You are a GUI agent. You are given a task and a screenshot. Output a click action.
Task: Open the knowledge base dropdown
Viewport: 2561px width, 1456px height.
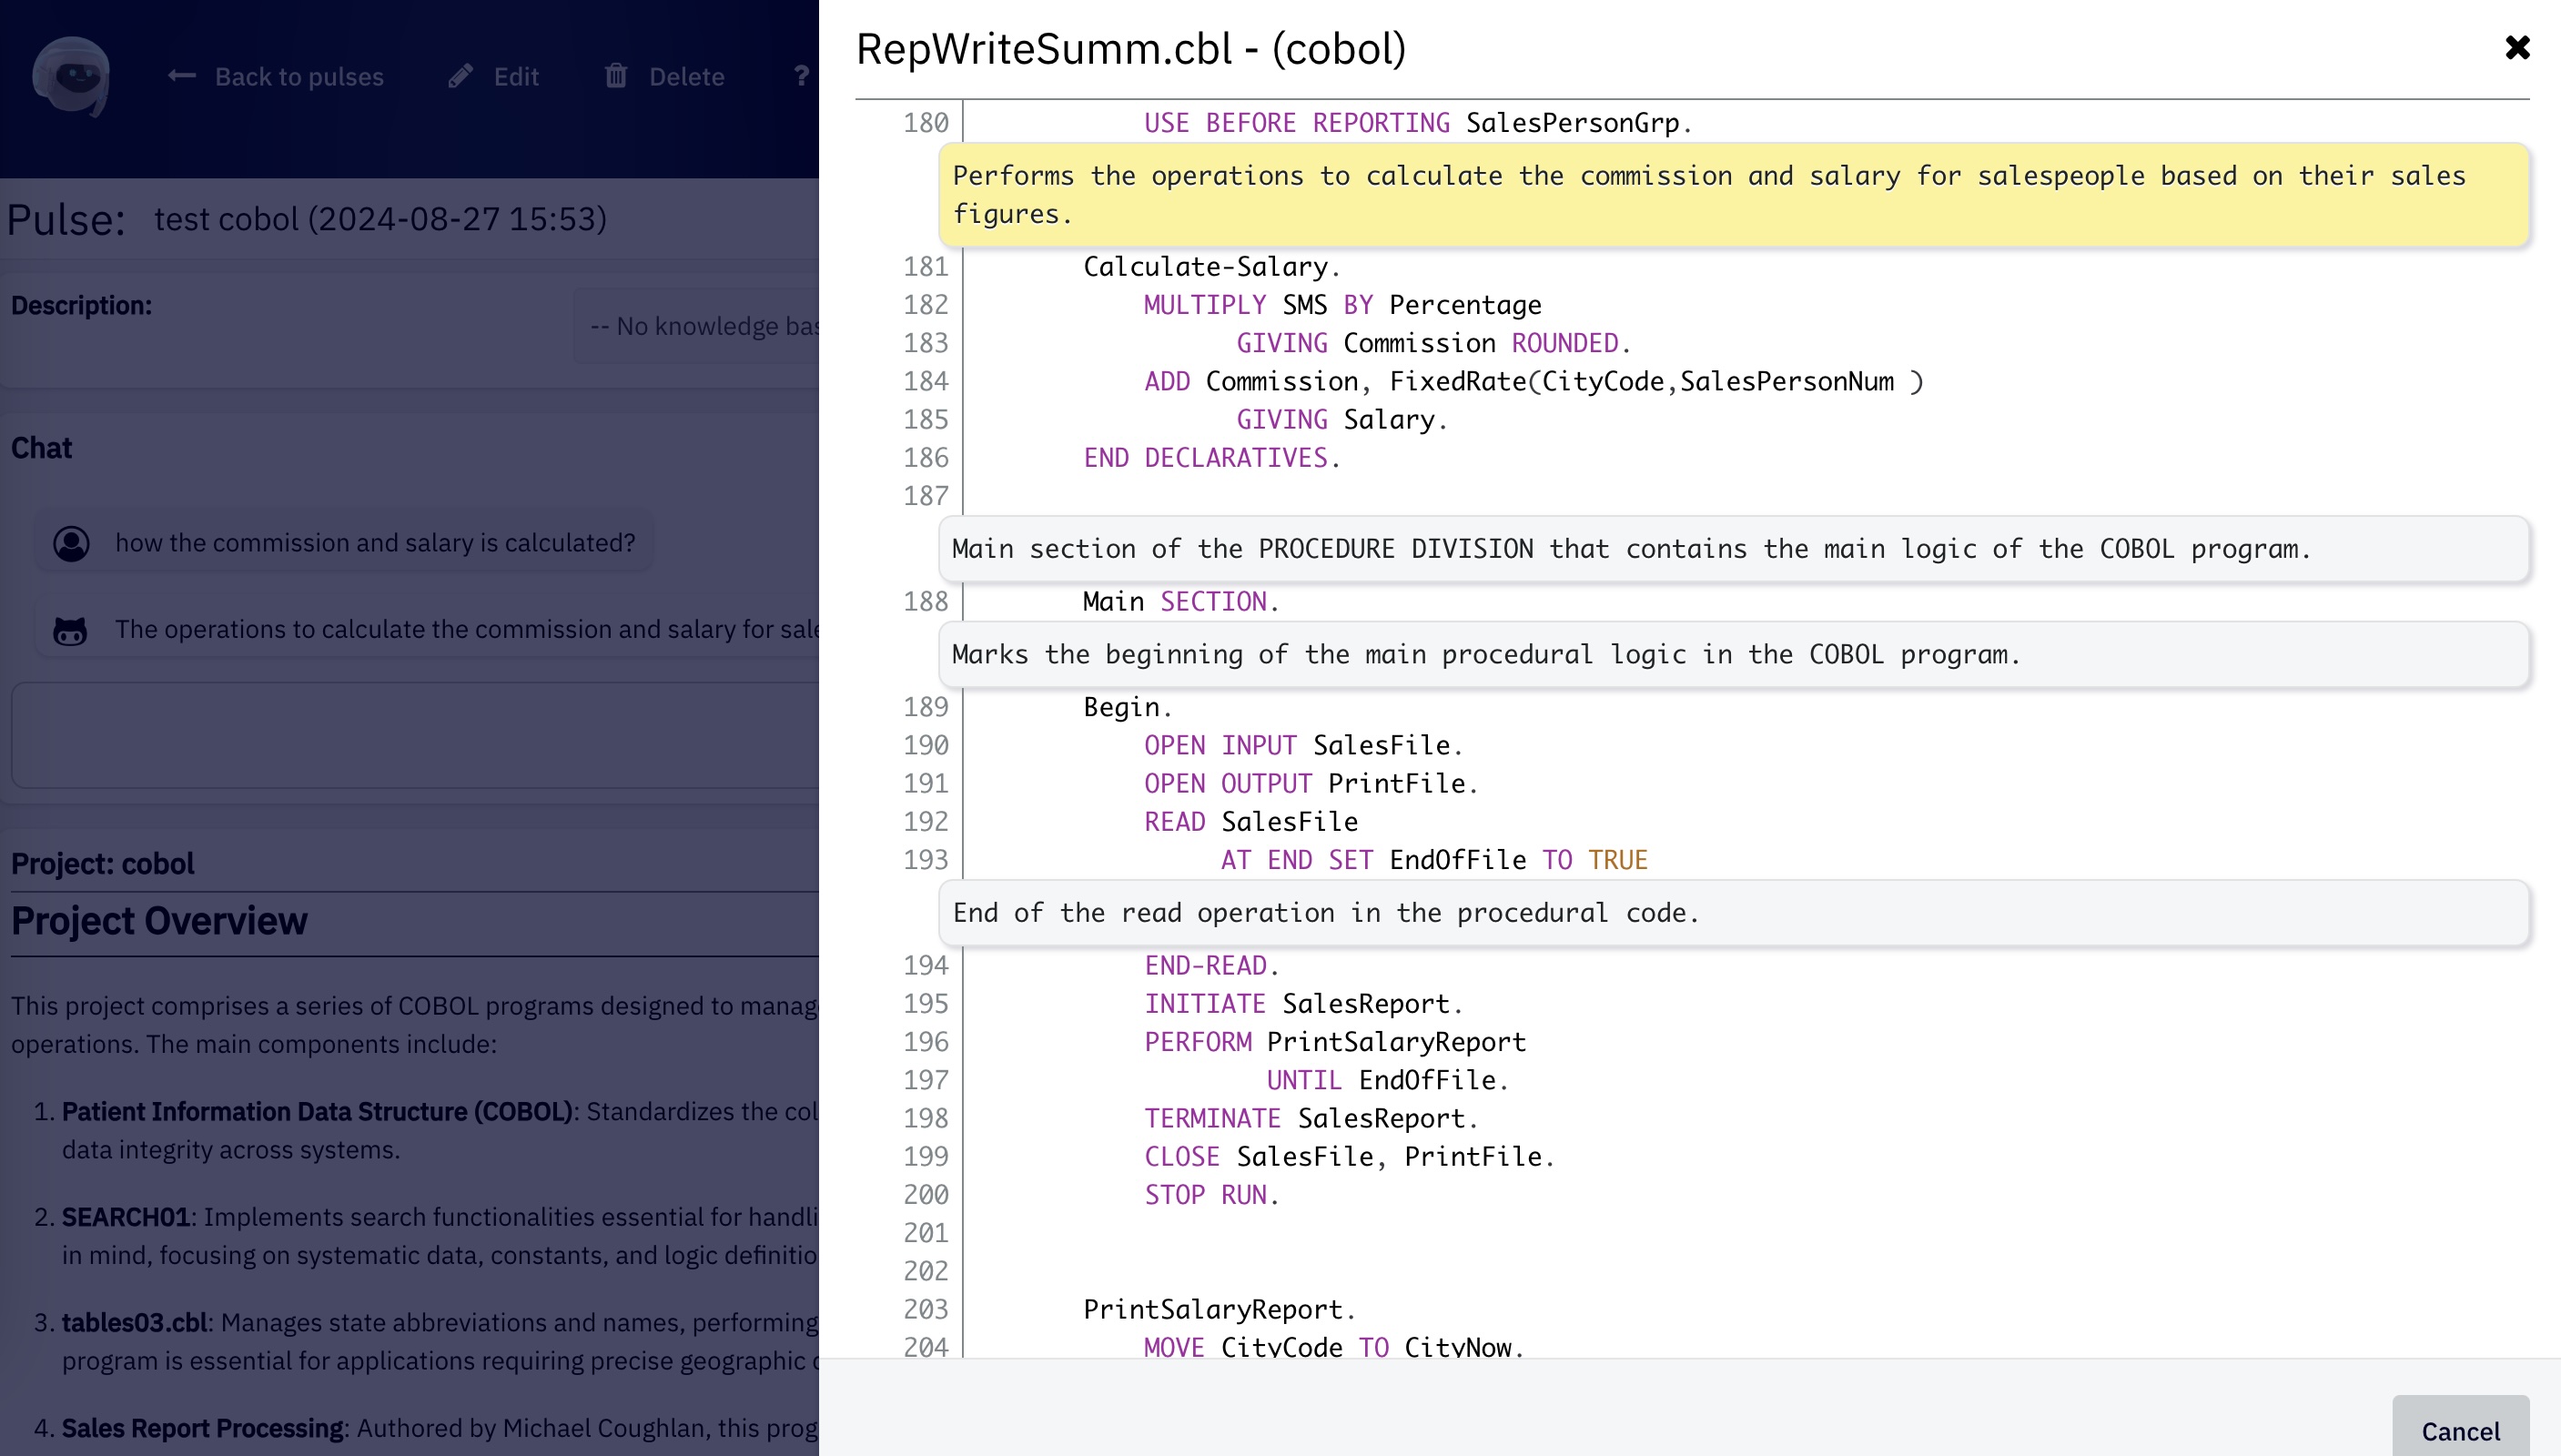pyautogui.click(x=697, y=326)
